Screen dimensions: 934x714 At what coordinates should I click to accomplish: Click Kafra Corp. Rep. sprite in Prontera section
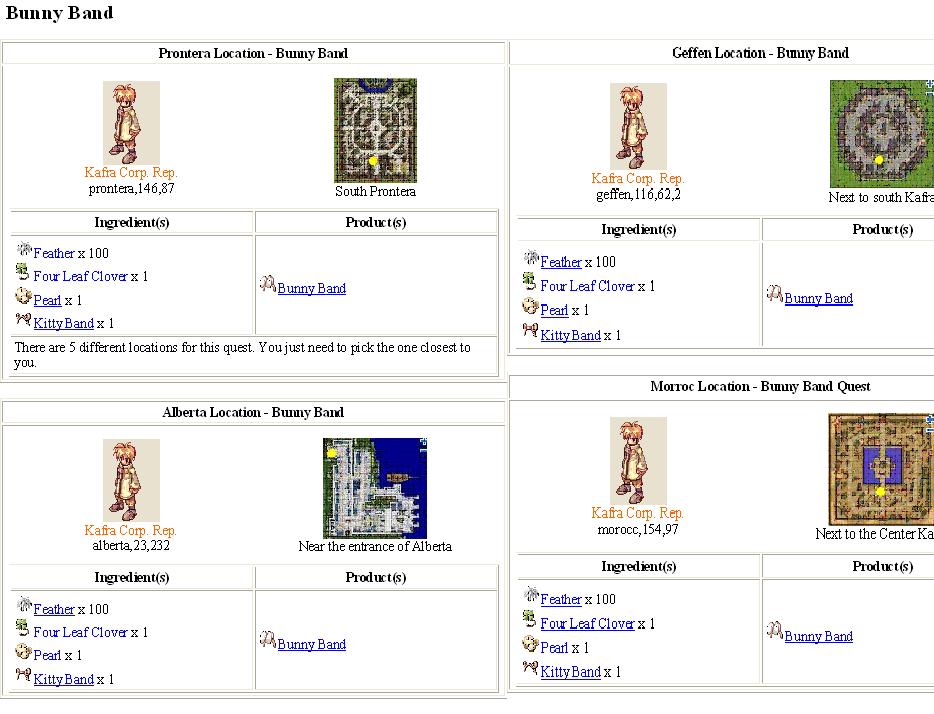131,123
